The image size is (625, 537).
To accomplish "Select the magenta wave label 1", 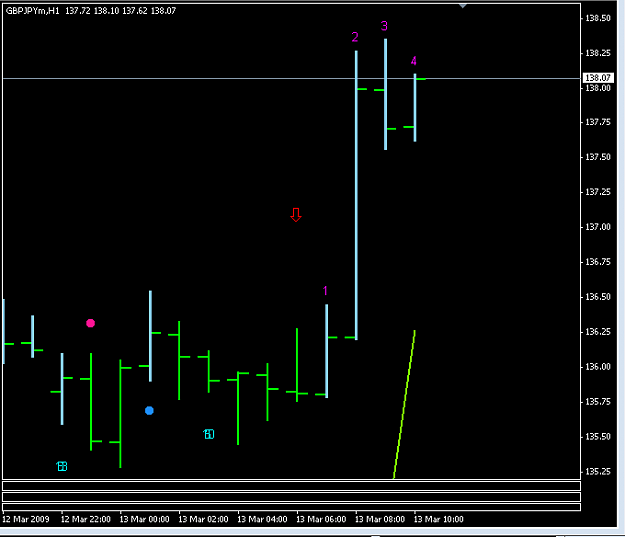I will tap(325, 291).
